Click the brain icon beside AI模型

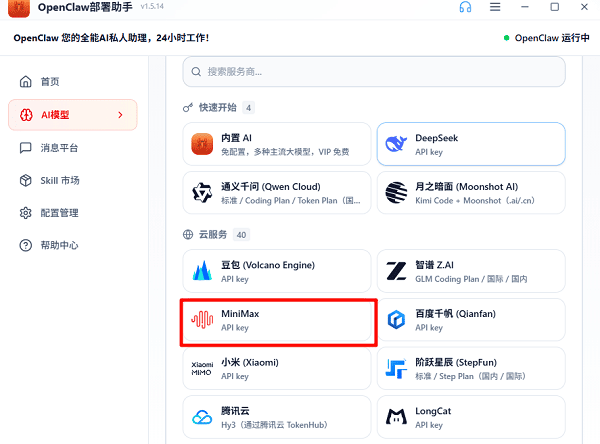[26, 115]
